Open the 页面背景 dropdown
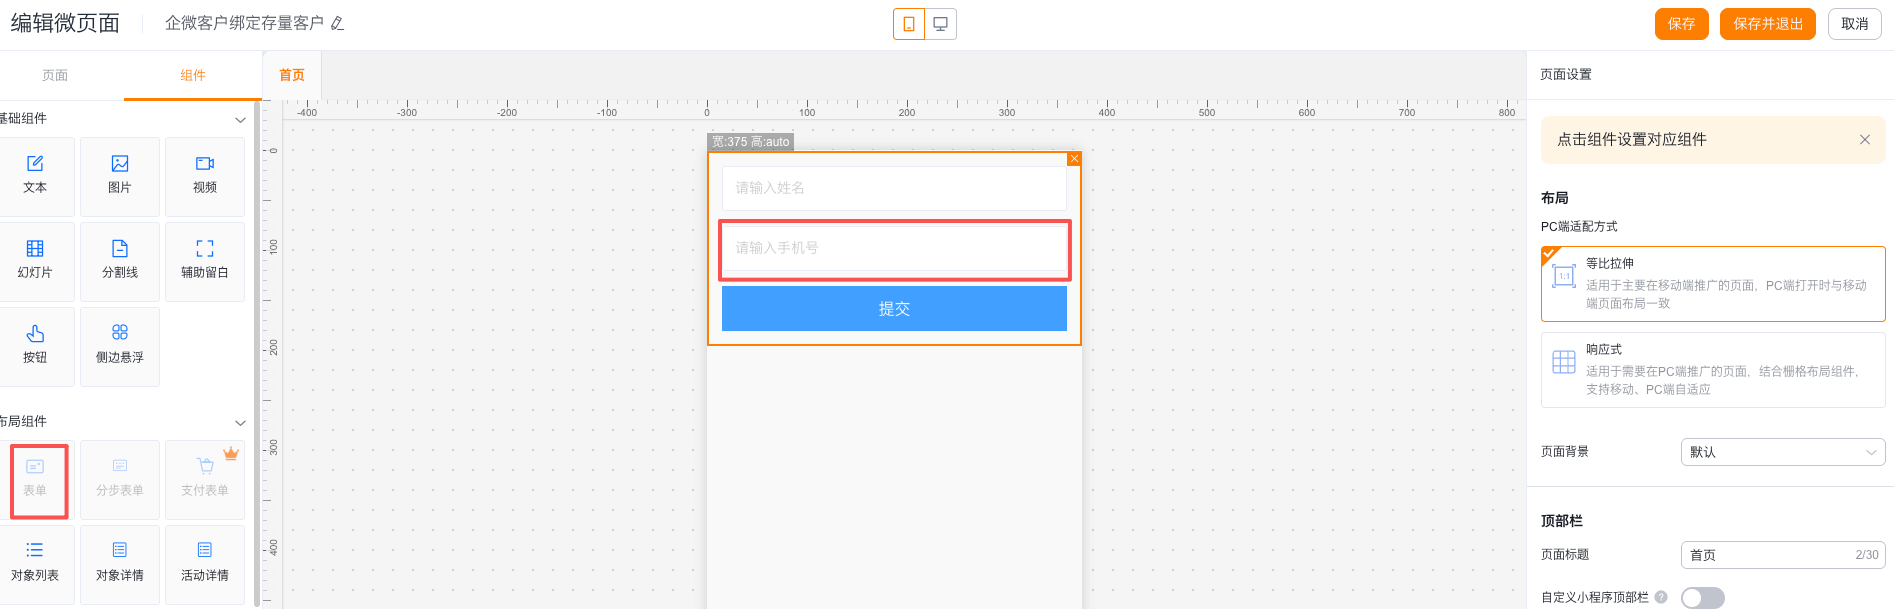This screenshot has height=609, width=1894. point(1782,452)
